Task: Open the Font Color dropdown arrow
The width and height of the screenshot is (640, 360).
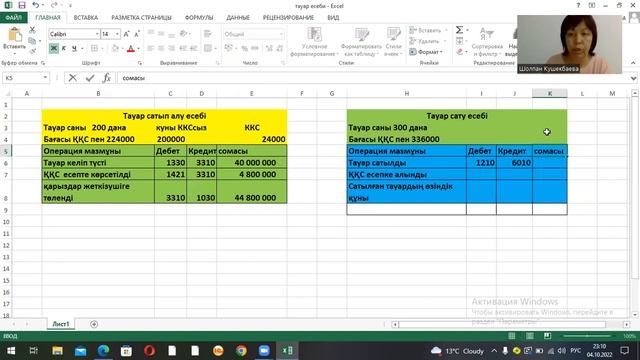Action: coord(138,49)
